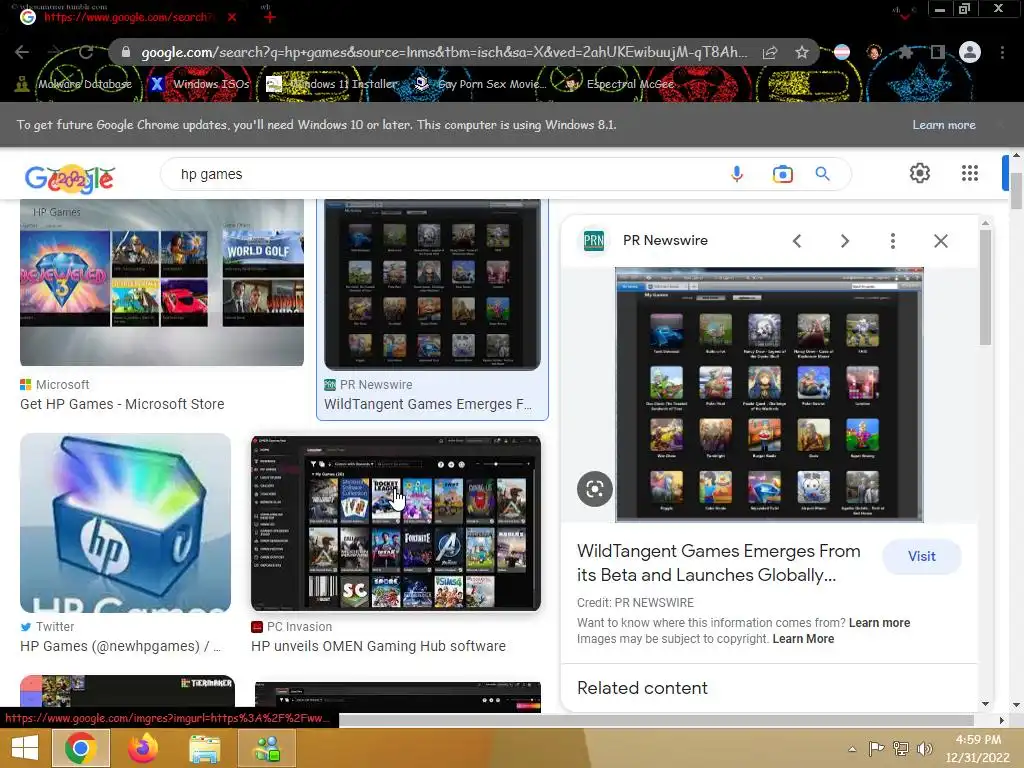Open the Chrome profile avatar

(970, 52)
